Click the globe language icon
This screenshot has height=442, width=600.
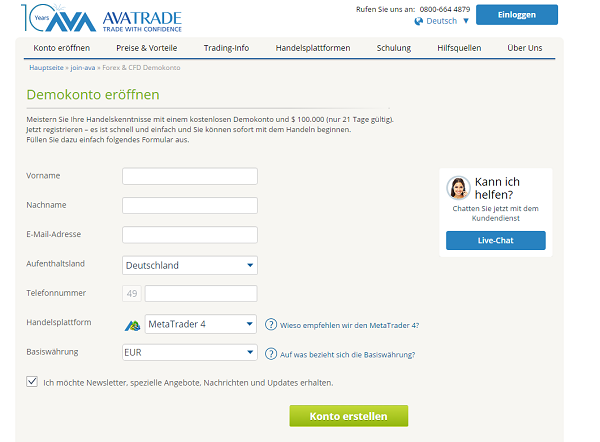coord(419,21)
